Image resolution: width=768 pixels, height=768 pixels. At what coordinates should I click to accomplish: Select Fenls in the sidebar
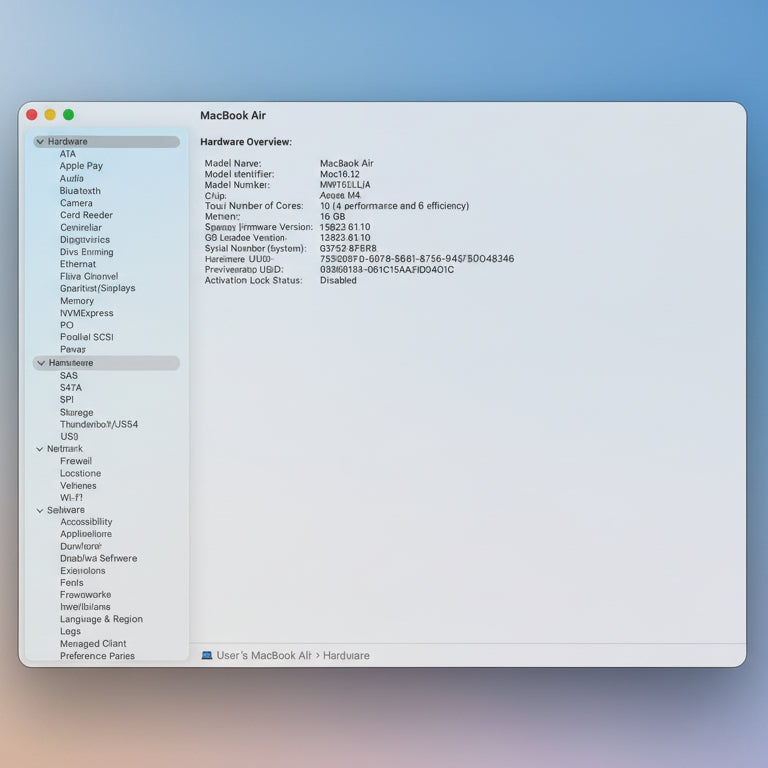(72, 583)
